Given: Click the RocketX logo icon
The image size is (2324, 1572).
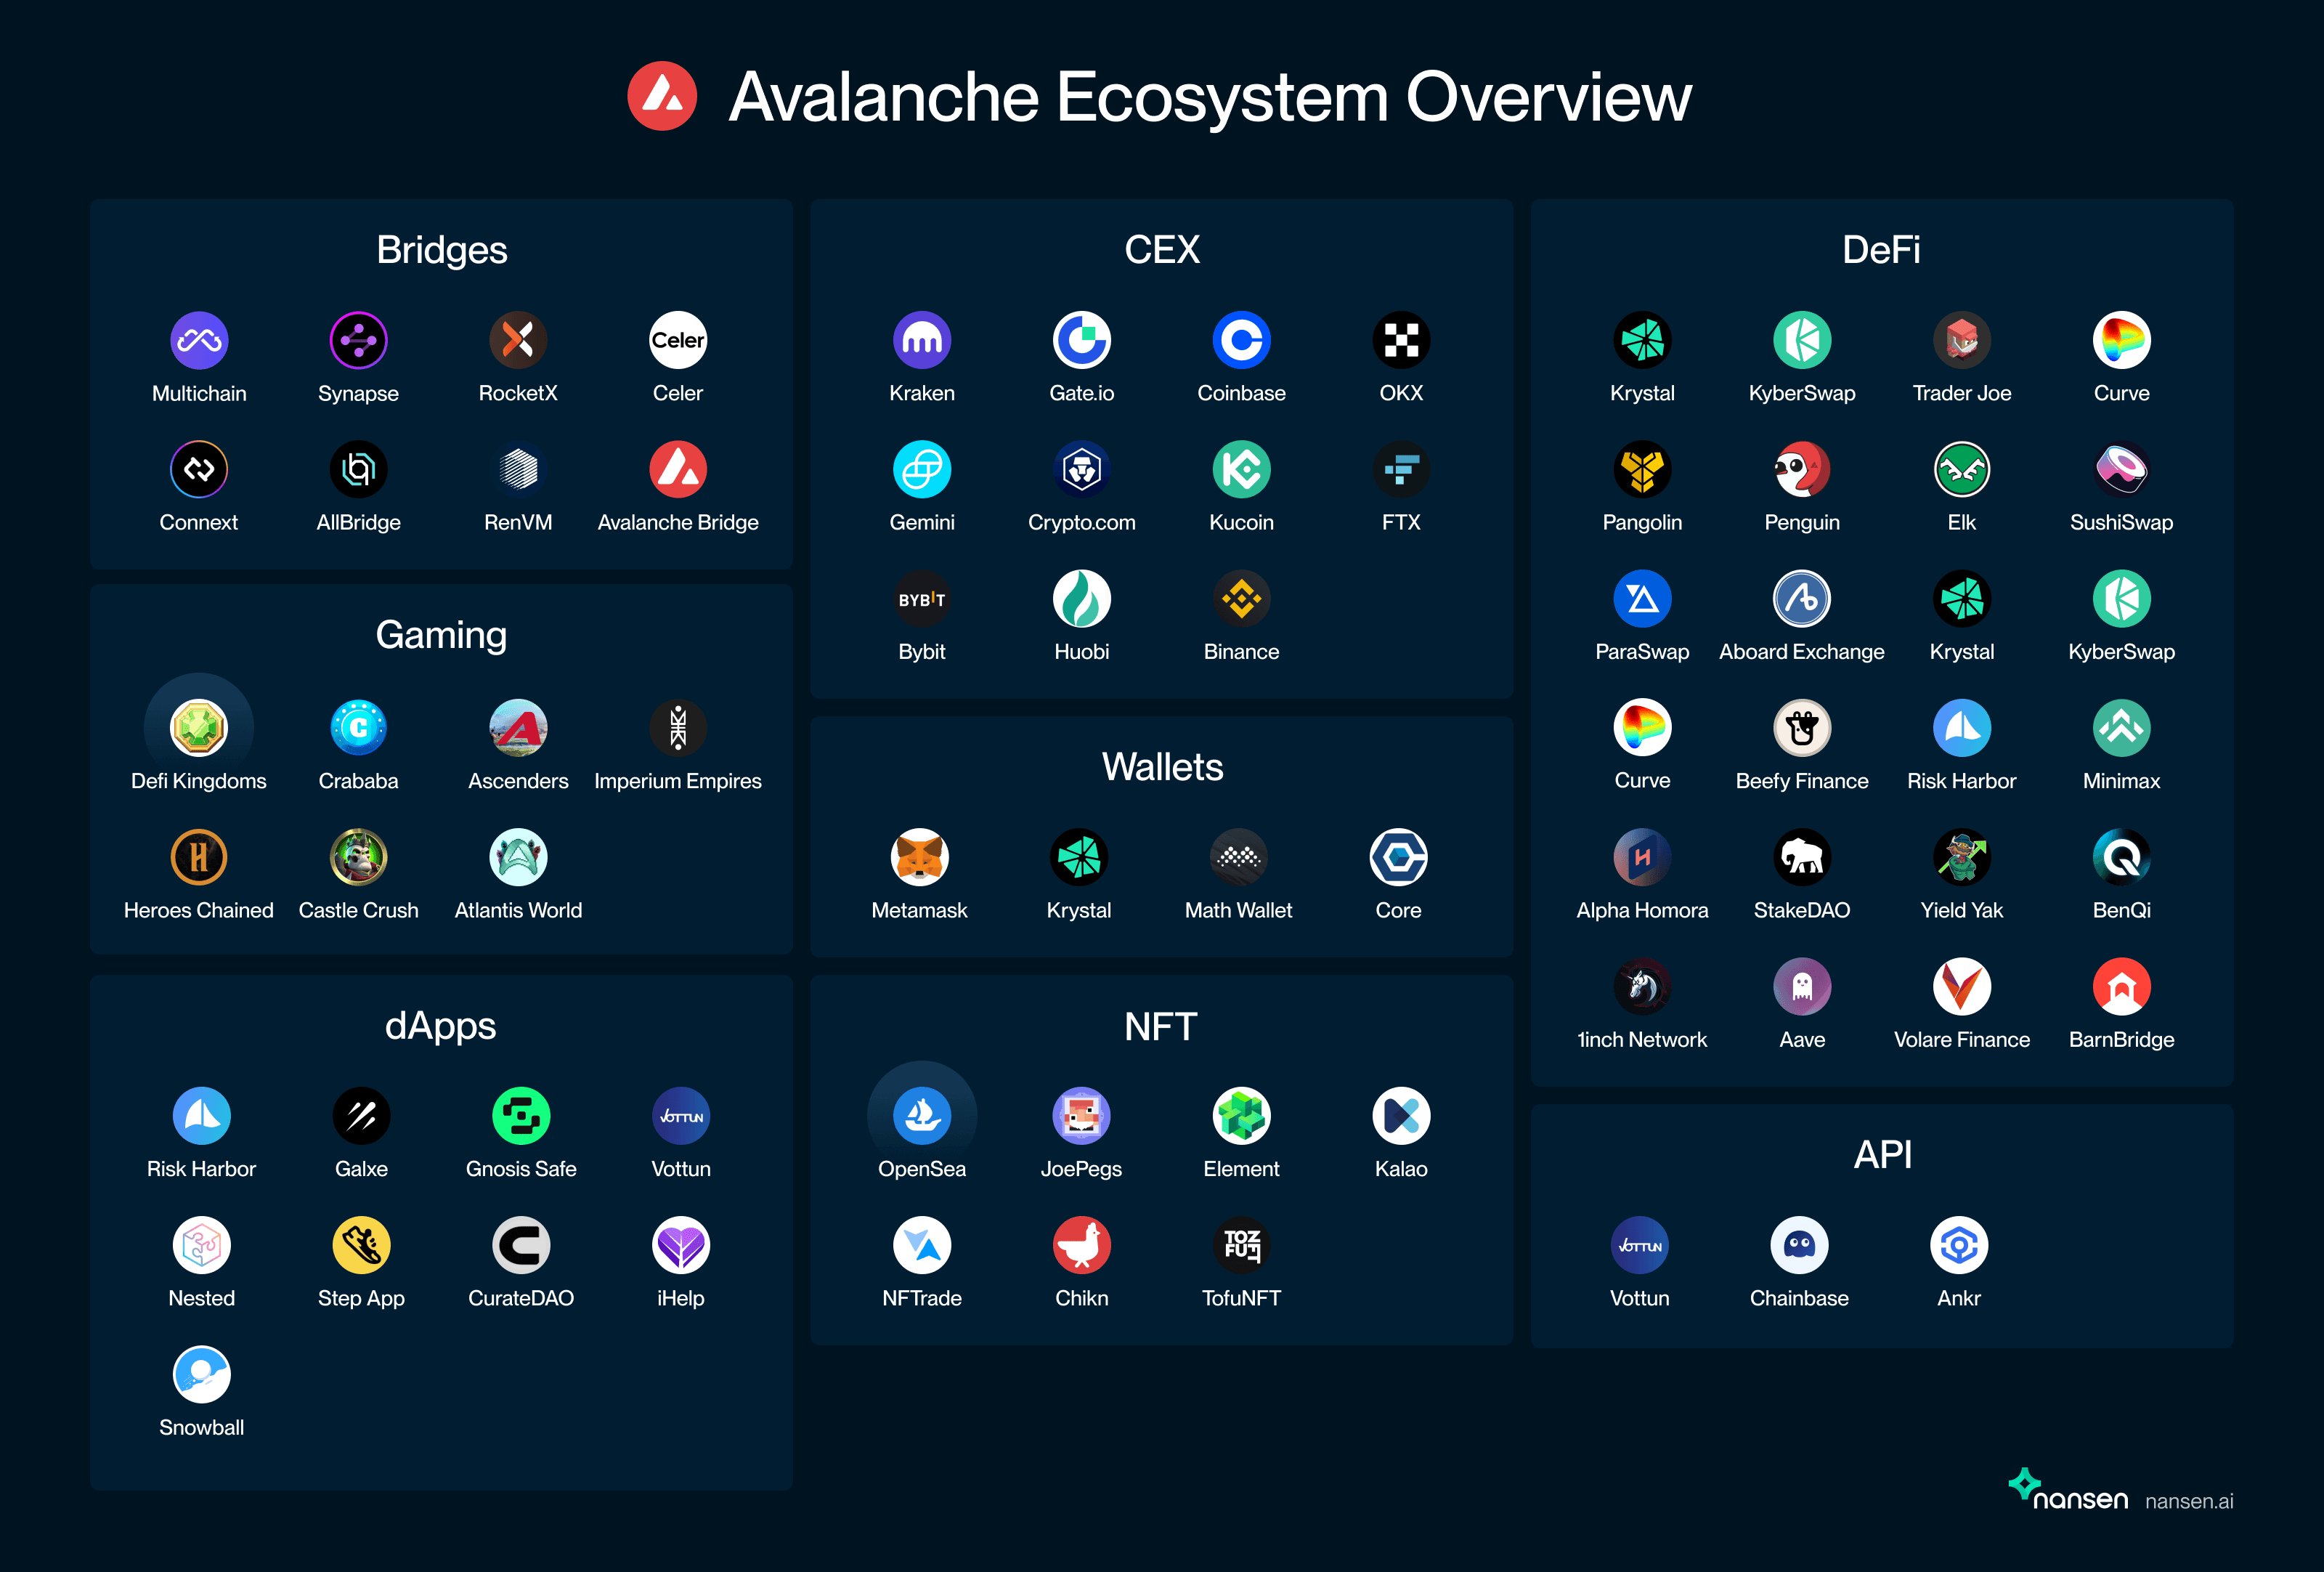Looking at the screenshot, I should [x=518, y=340].
